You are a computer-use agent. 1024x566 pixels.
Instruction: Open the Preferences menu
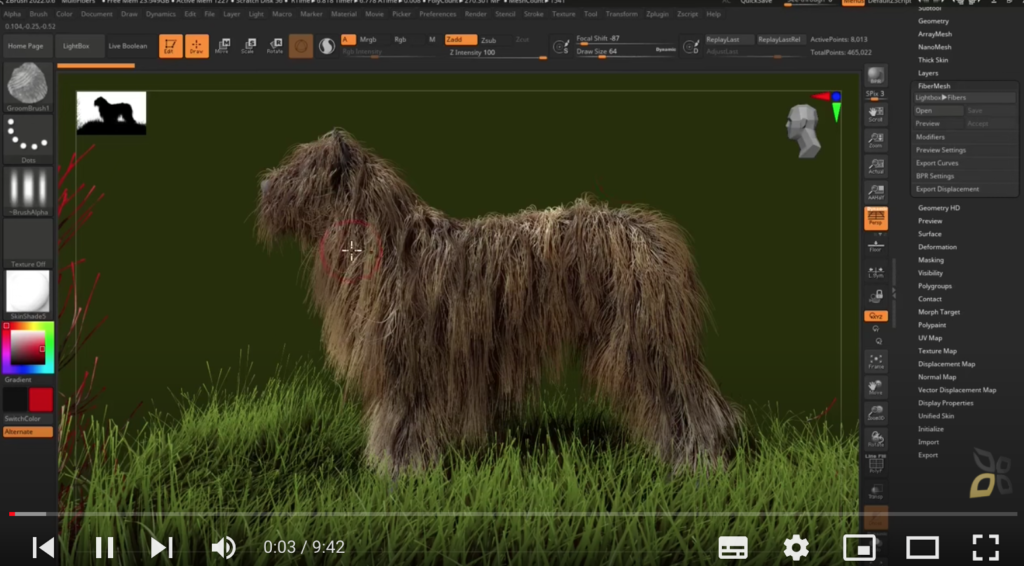pyautogui.click(x=438, y=14)
